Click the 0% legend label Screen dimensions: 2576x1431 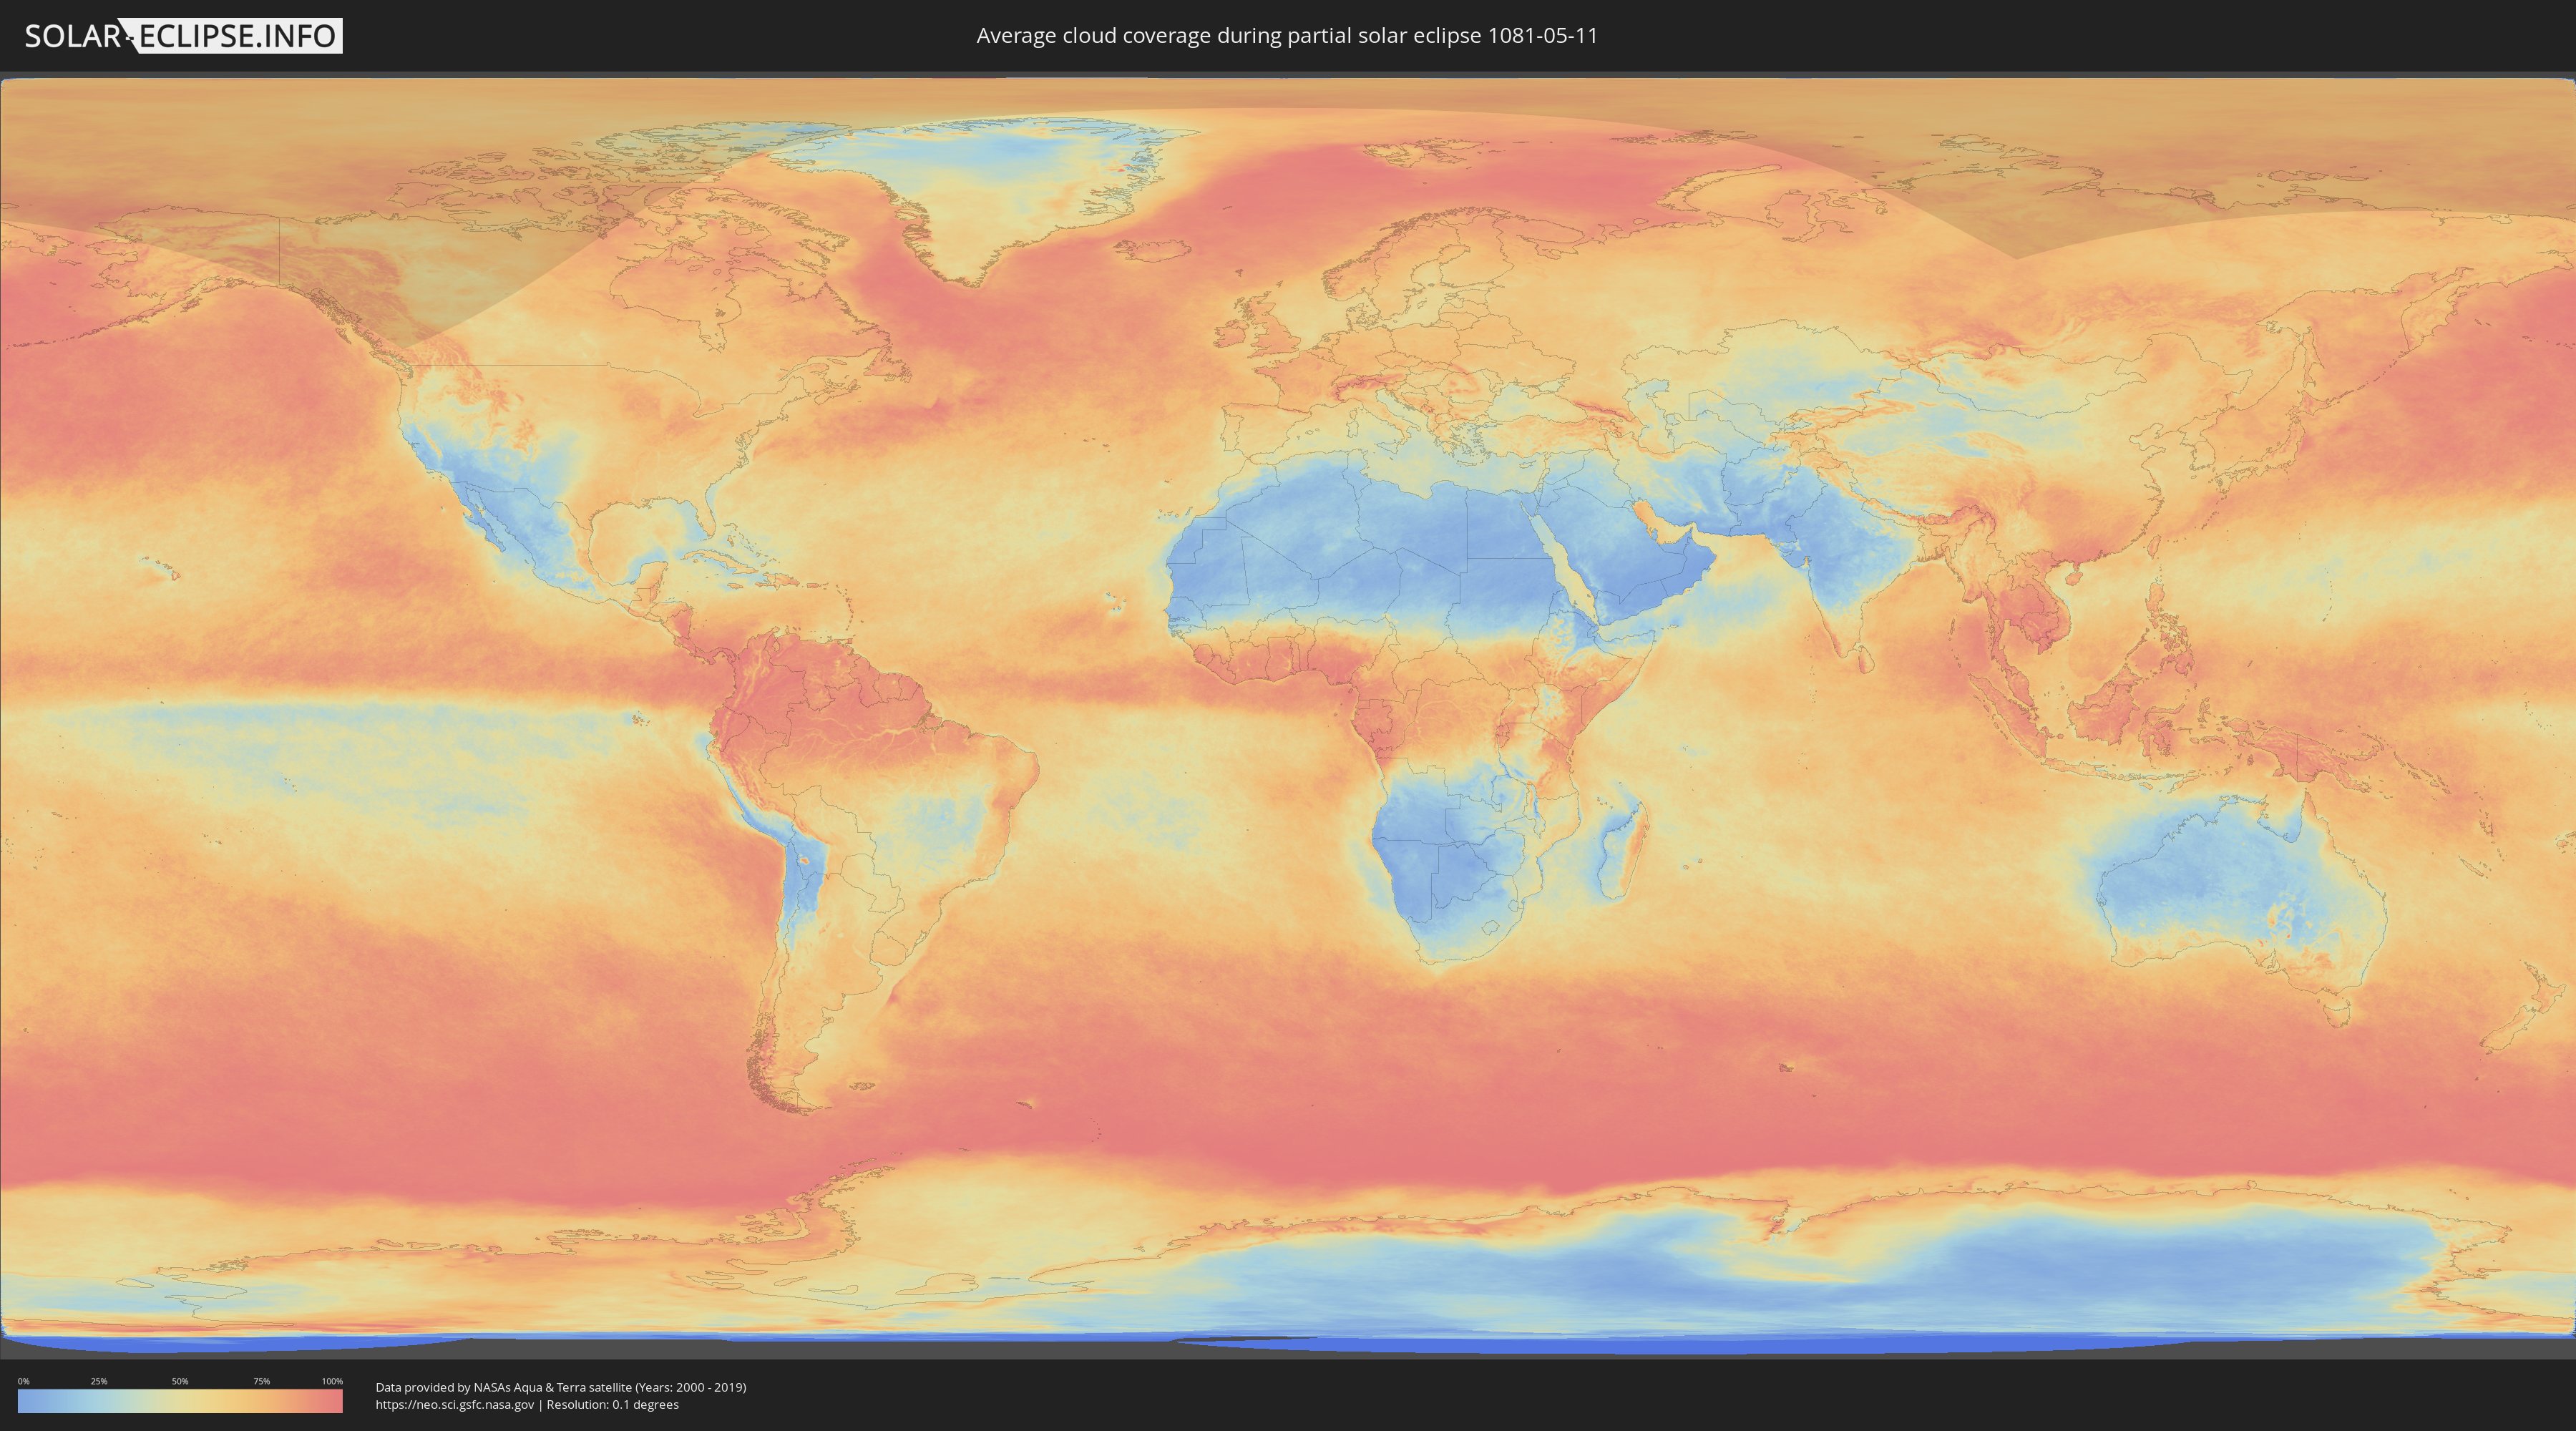(23, 1381)
